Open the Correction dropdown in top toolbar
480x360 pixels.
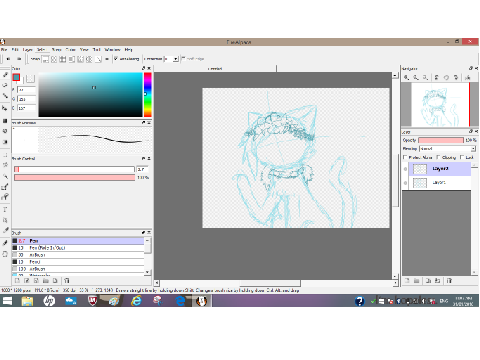(172, 59)
